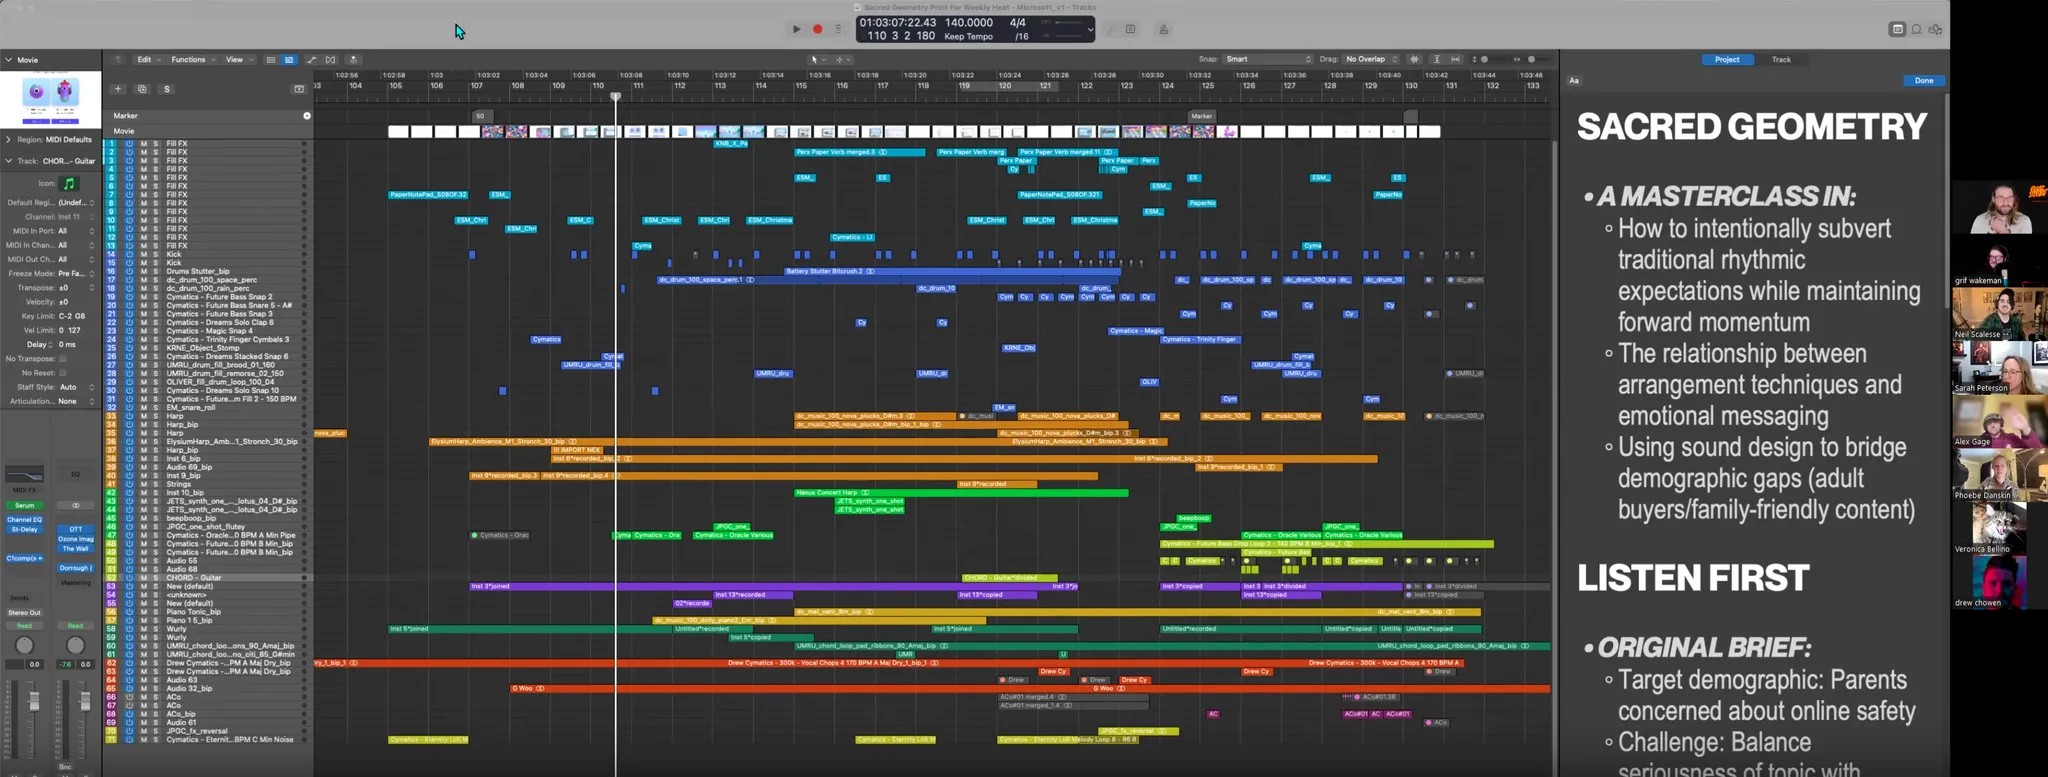The image size is (2048, 777).
Task: Open the St-Delay plugin slot
Action: coord(24,529)
